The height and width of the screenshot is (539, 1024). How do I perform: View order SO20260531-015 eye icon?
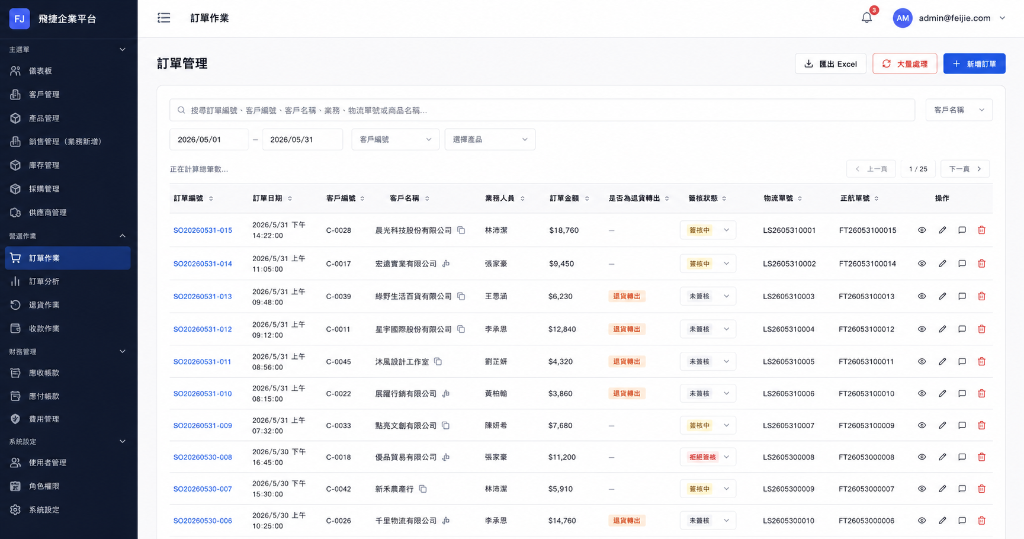921,231
